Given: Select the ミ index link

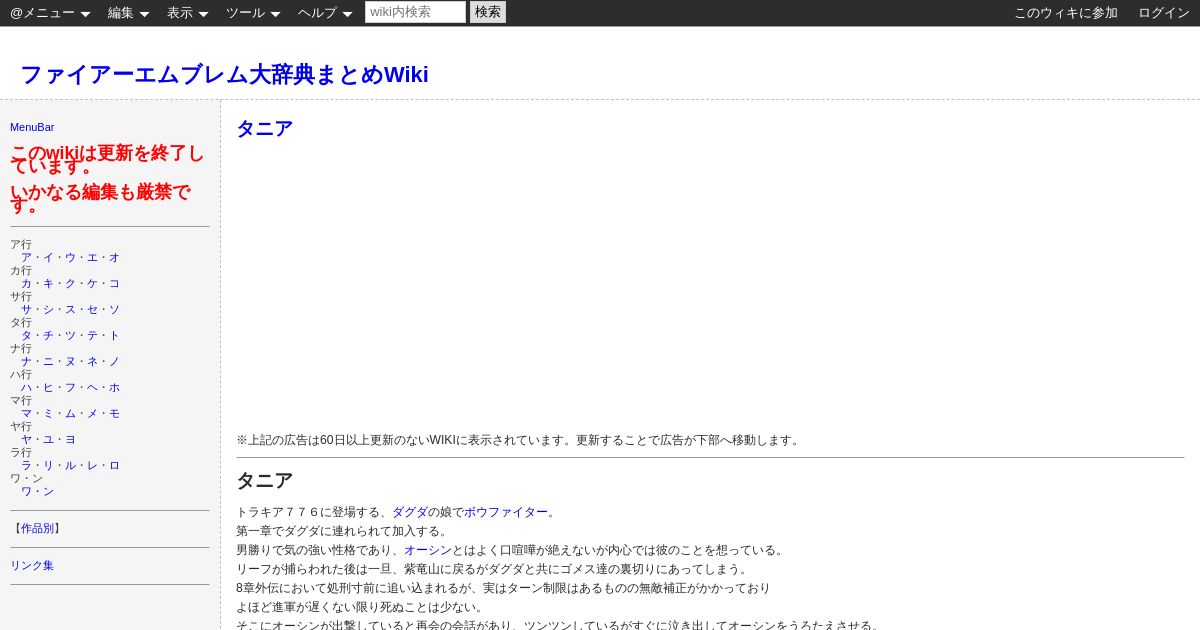Looking at the screenshot, I should [48, 414].
